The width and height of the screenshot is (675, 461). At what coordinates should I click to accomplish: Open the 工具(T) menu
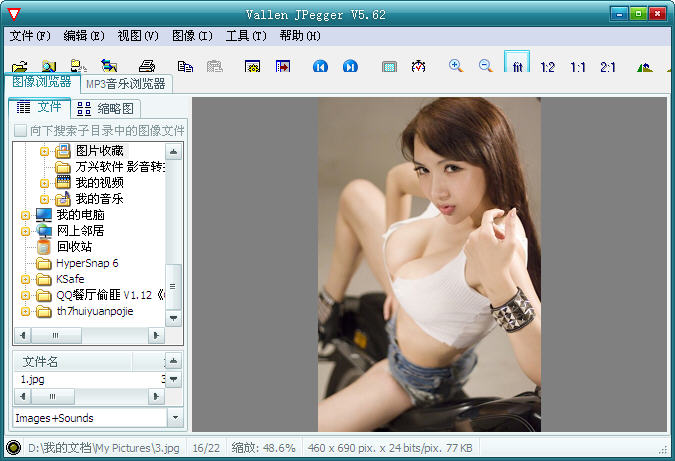246,36
